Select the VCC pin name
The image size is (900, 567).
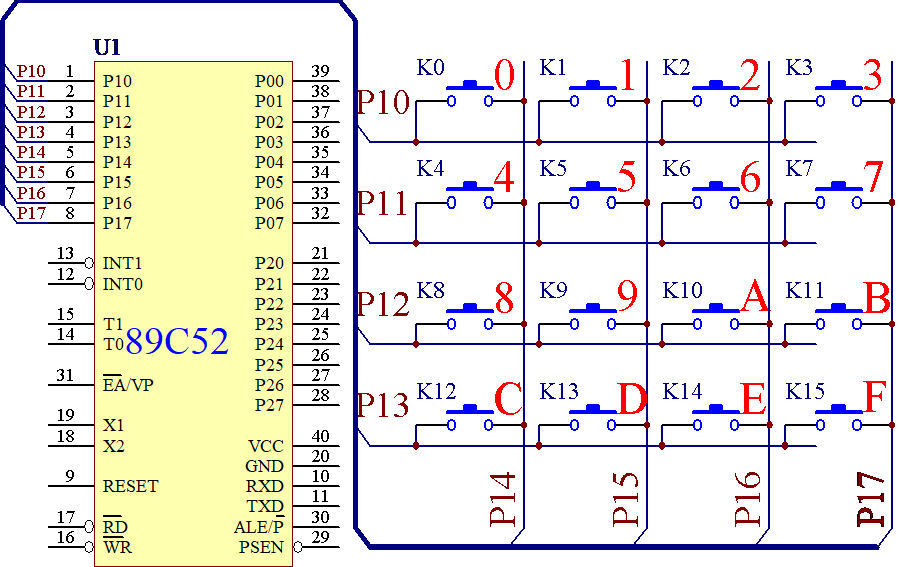click(x=266, y=446)
